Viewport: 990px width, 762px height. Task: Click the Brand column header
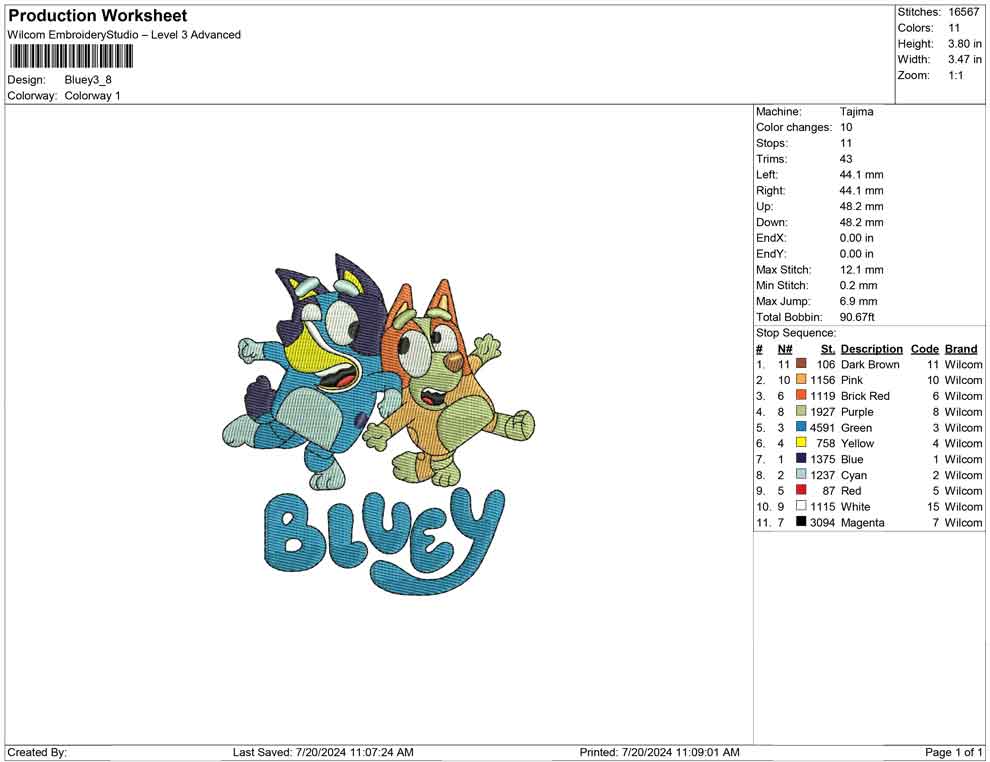[x=961, y=349]
